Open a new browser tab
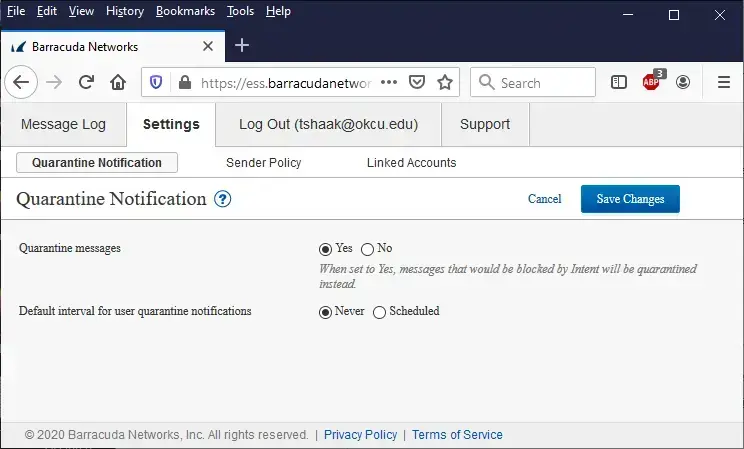The image size is (744, 449). coord(241,46)
